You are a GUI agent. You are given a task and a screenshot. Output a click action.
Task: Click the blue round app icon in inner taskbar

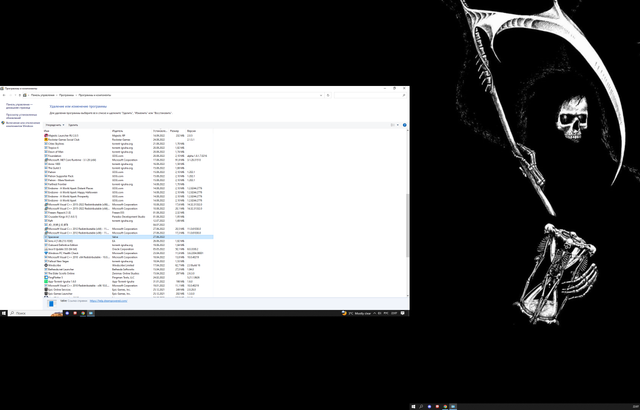(x=67, y=313)
